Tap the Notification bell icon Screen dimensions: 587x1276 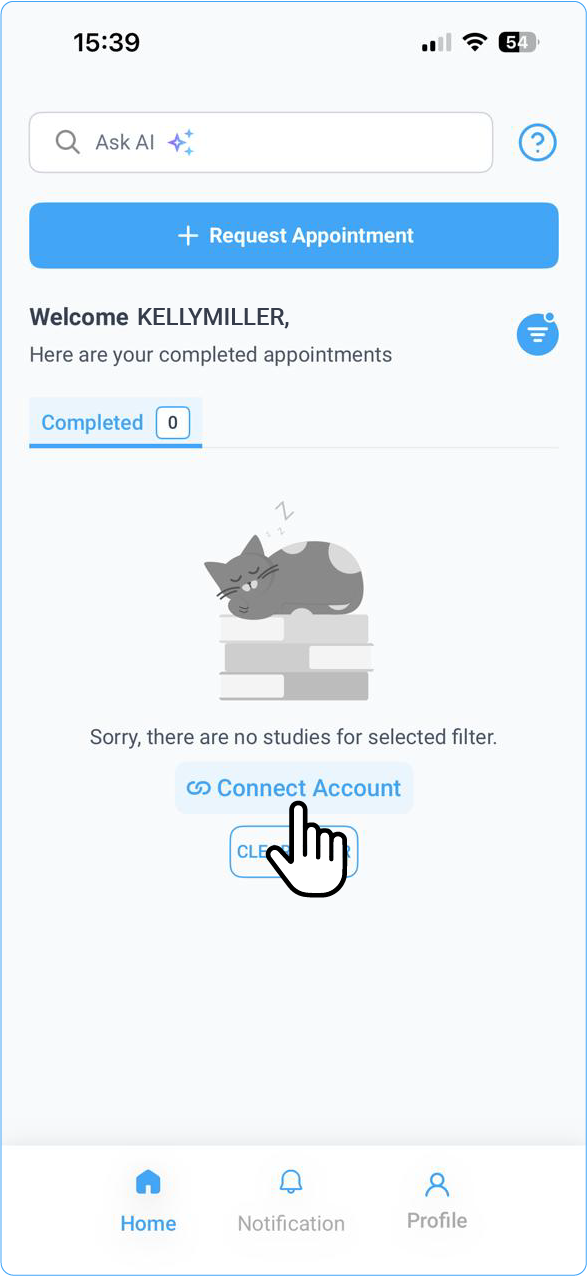tap(290, 1181)
